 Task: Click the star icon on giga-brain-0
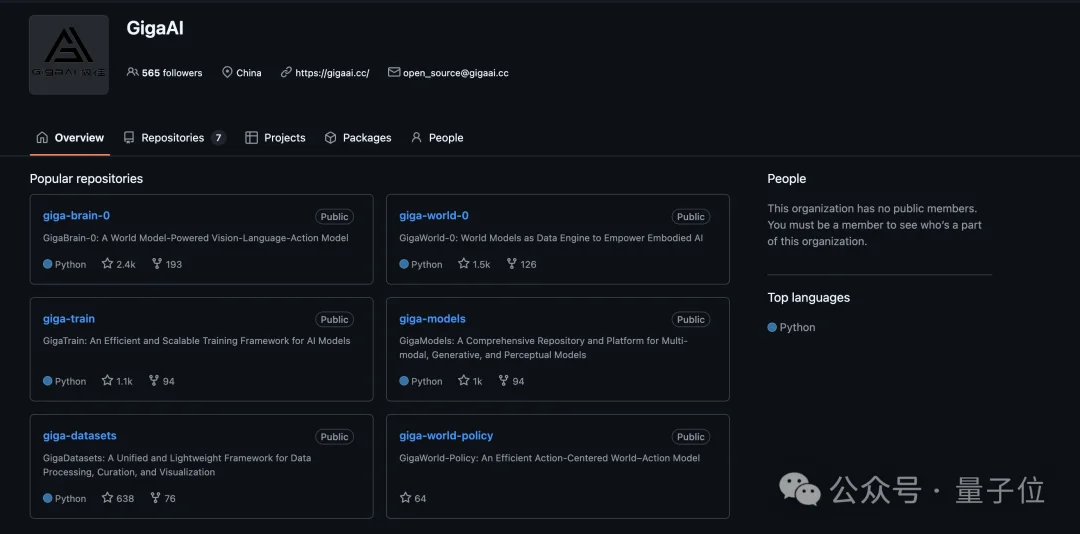(108, 264)
